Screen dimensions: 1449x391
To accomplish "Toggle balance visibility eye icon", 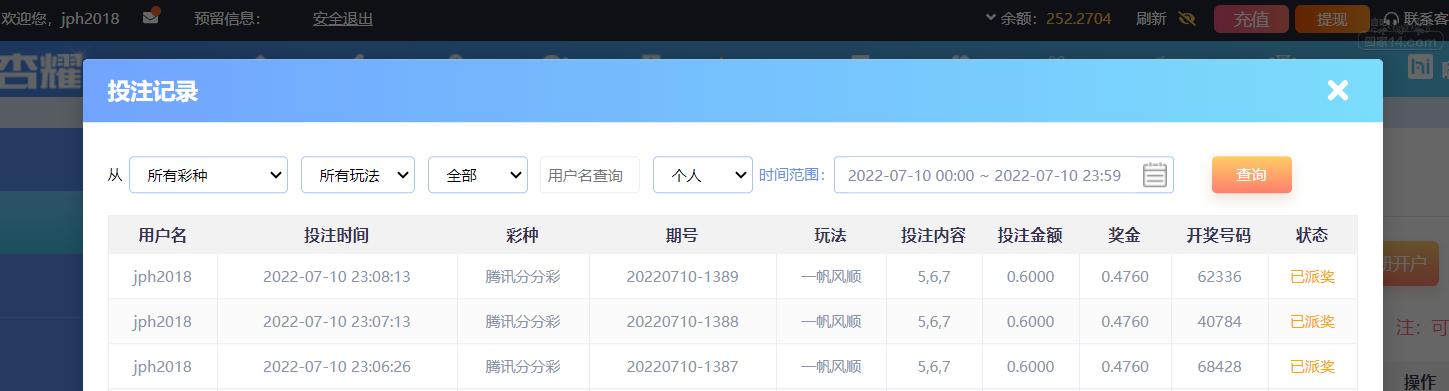I will click(1187, 18).
